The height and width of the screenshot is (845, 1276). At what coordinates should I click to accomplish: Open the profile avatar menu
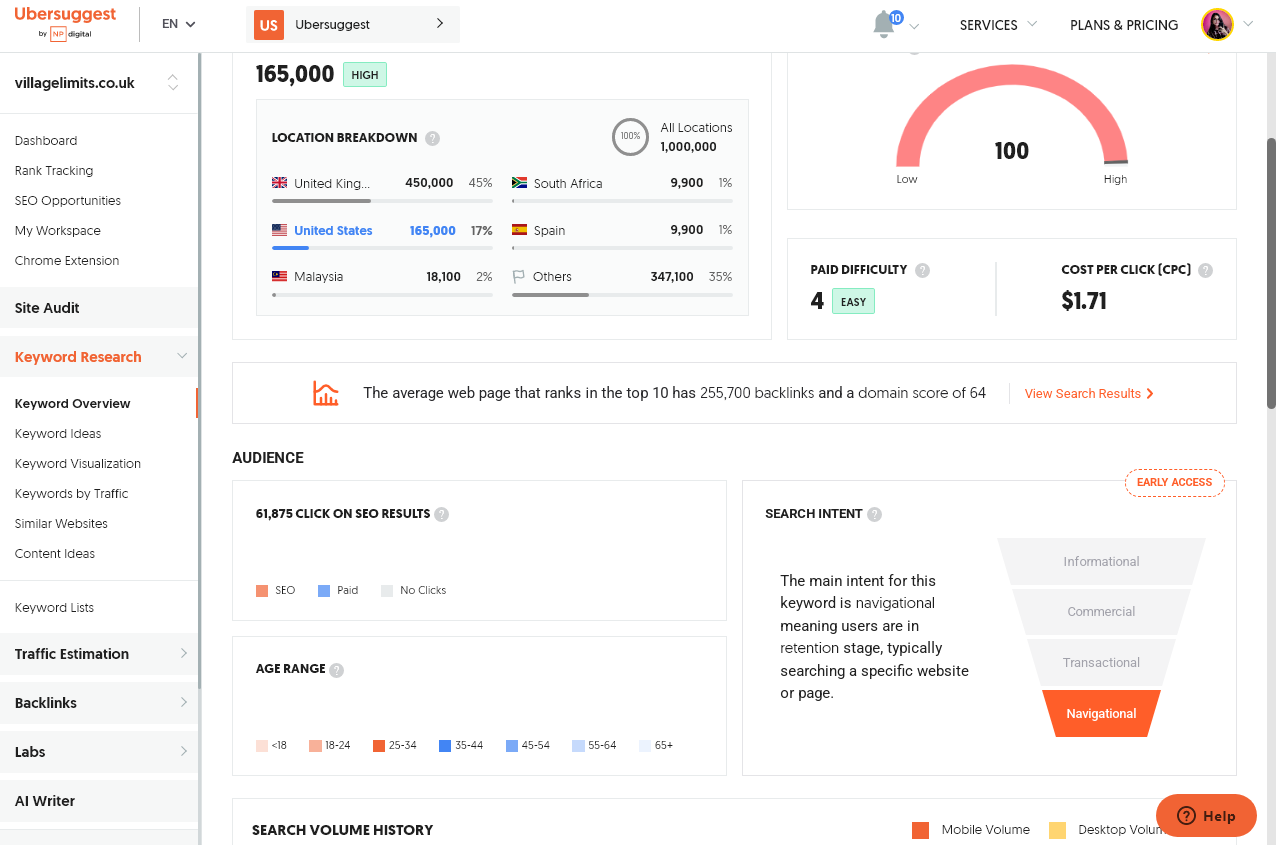pyautogui.click(x=1217, y=24)
